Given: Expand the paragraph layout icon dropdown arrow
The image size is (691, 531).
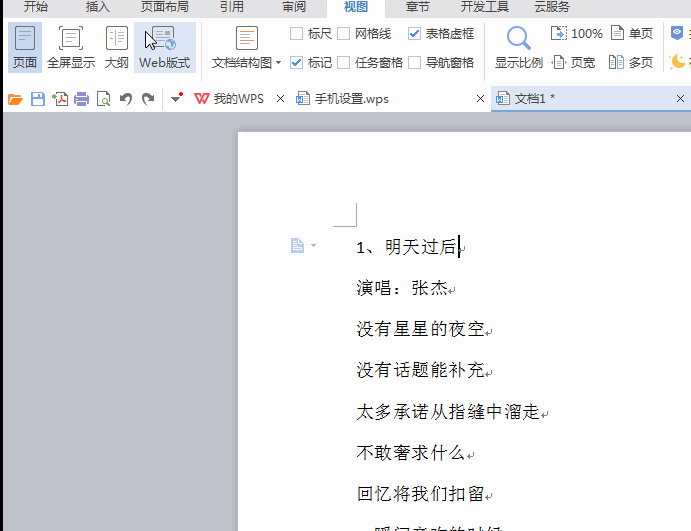Looking at the screenshot, I should [x=313, y=245].
